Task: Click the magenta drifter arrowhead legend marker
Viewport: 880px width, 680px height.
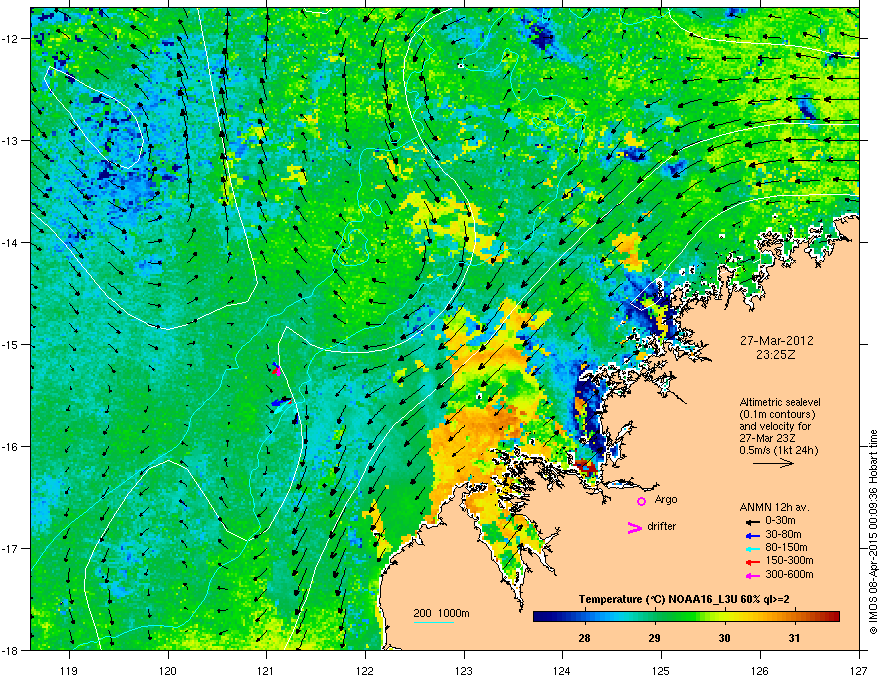Action: coord(635,527)
